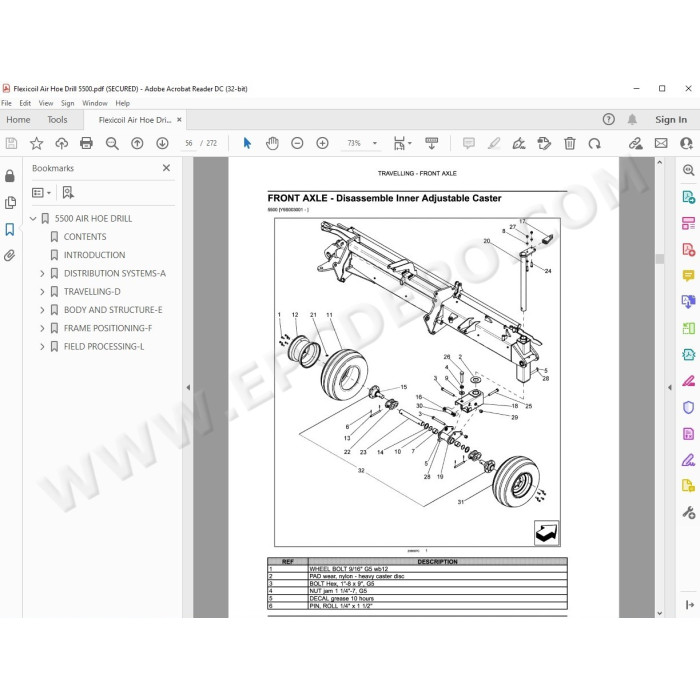Switch to the Home tab

pos(18,120)
